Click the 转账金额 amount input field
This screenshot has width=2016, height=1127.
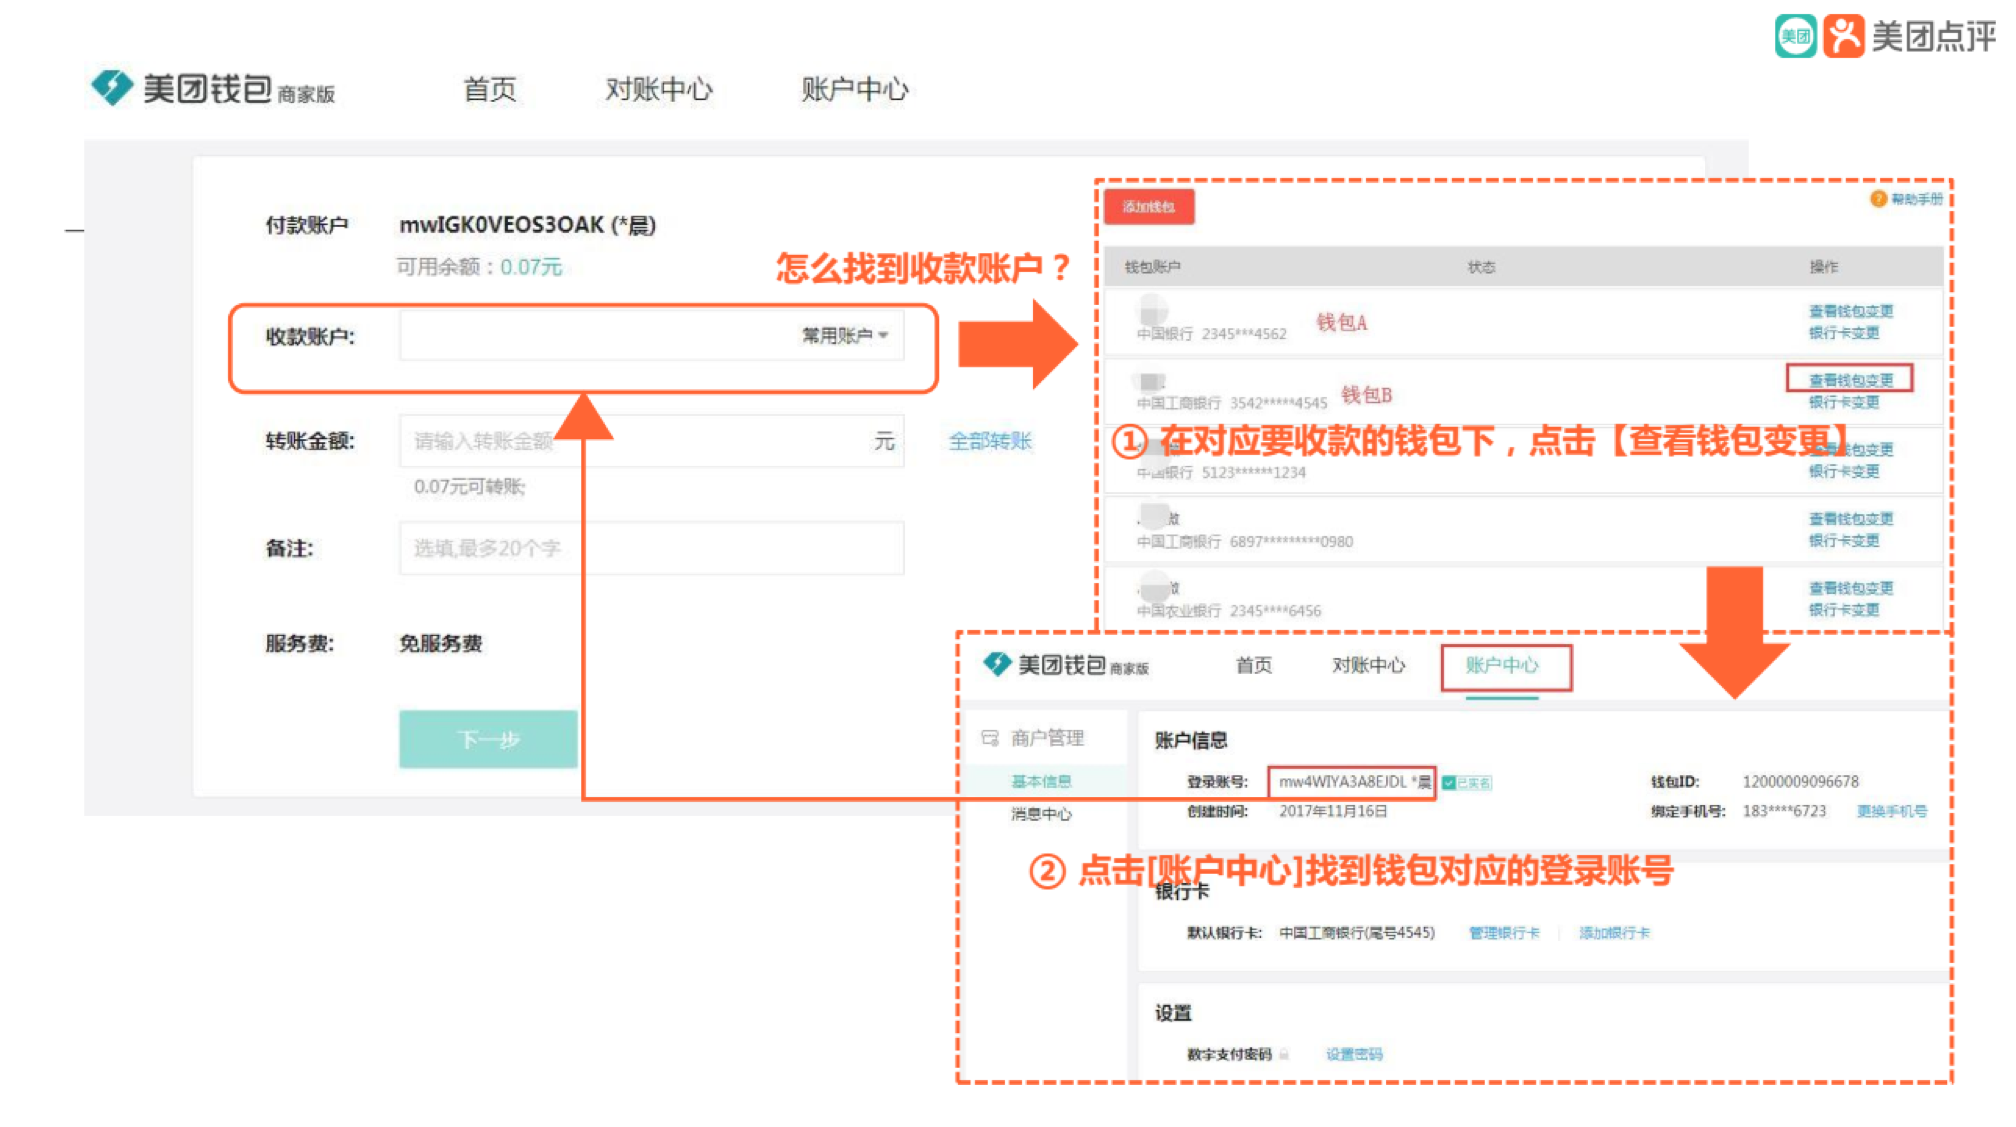[651, 441]
